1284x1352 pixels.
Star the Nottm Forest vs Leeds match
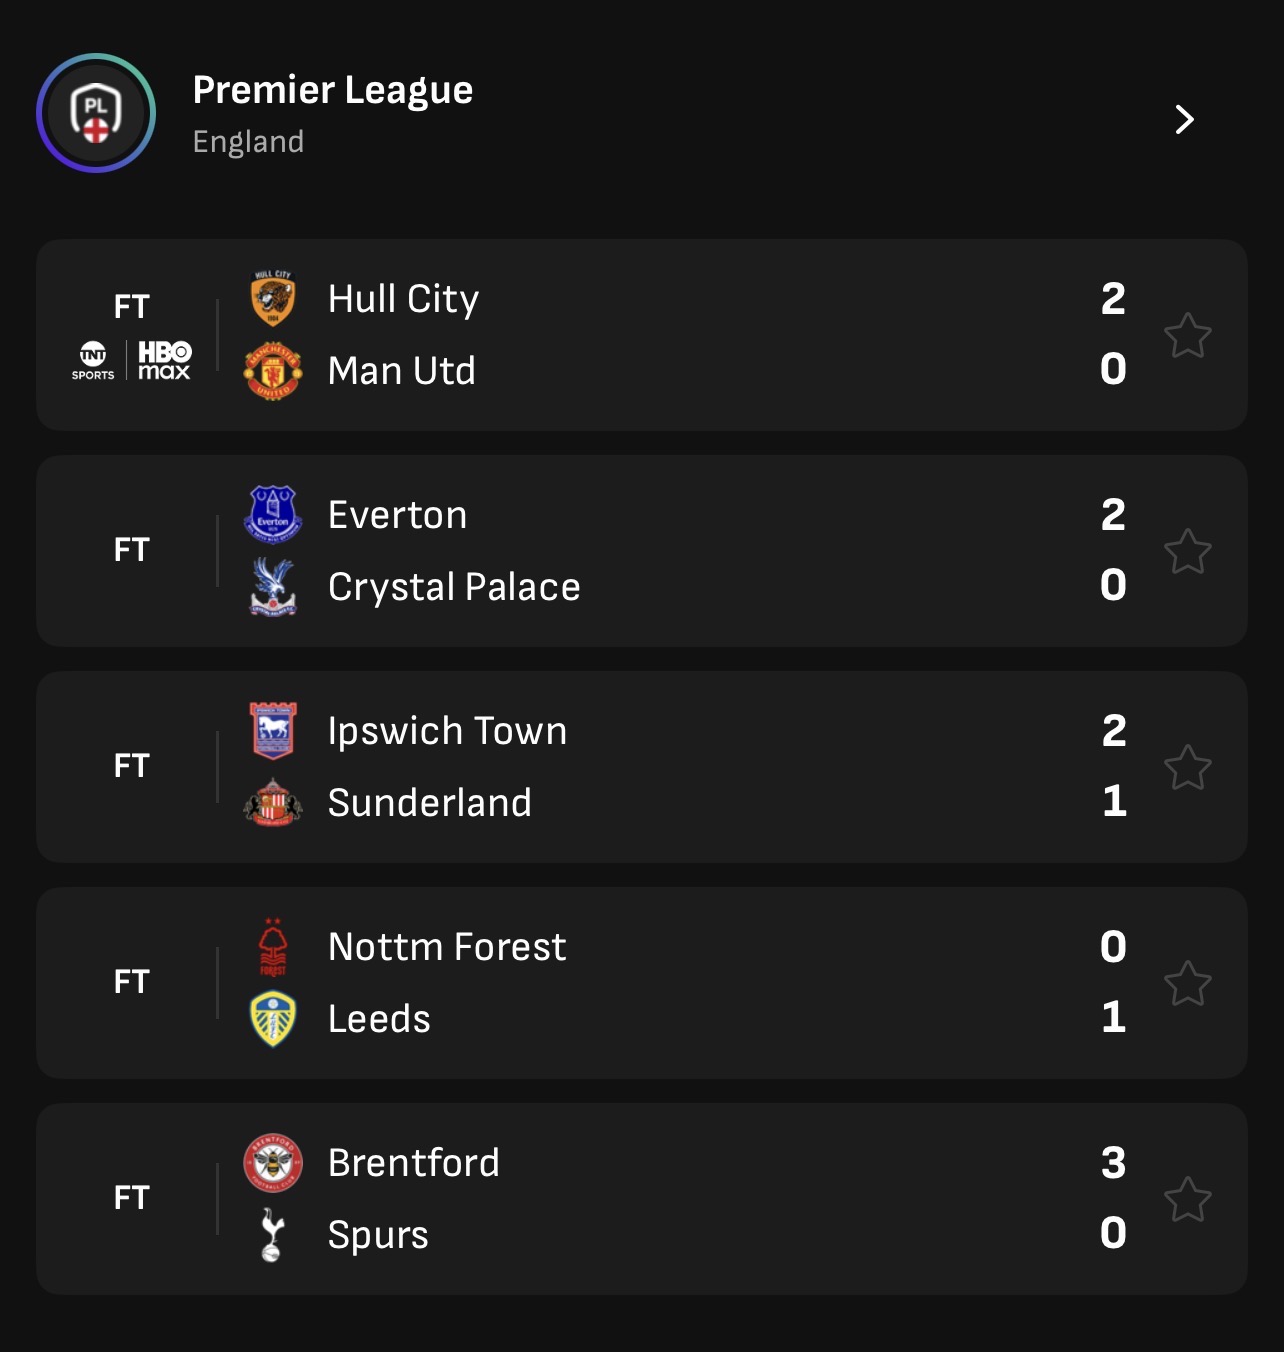(1188, 983)
